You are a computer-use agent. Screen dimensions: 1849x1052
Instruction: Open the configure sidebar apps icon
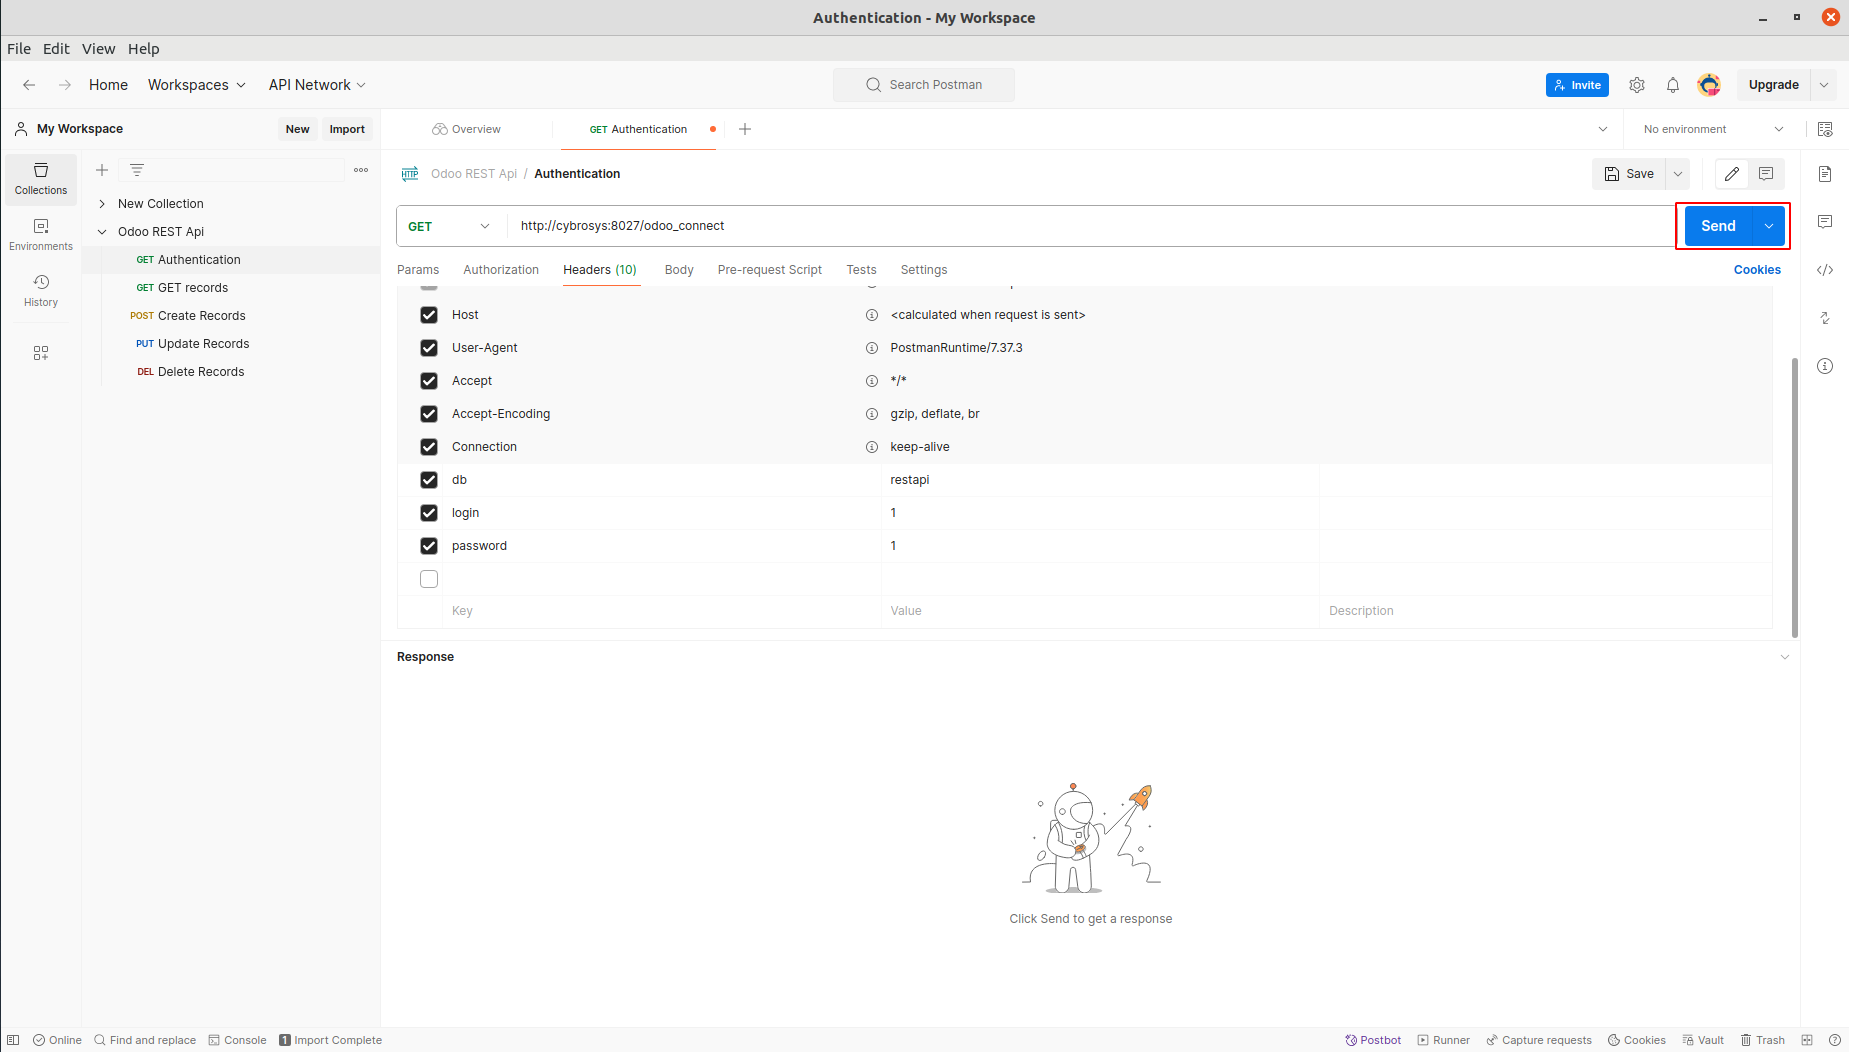(41, 353)
